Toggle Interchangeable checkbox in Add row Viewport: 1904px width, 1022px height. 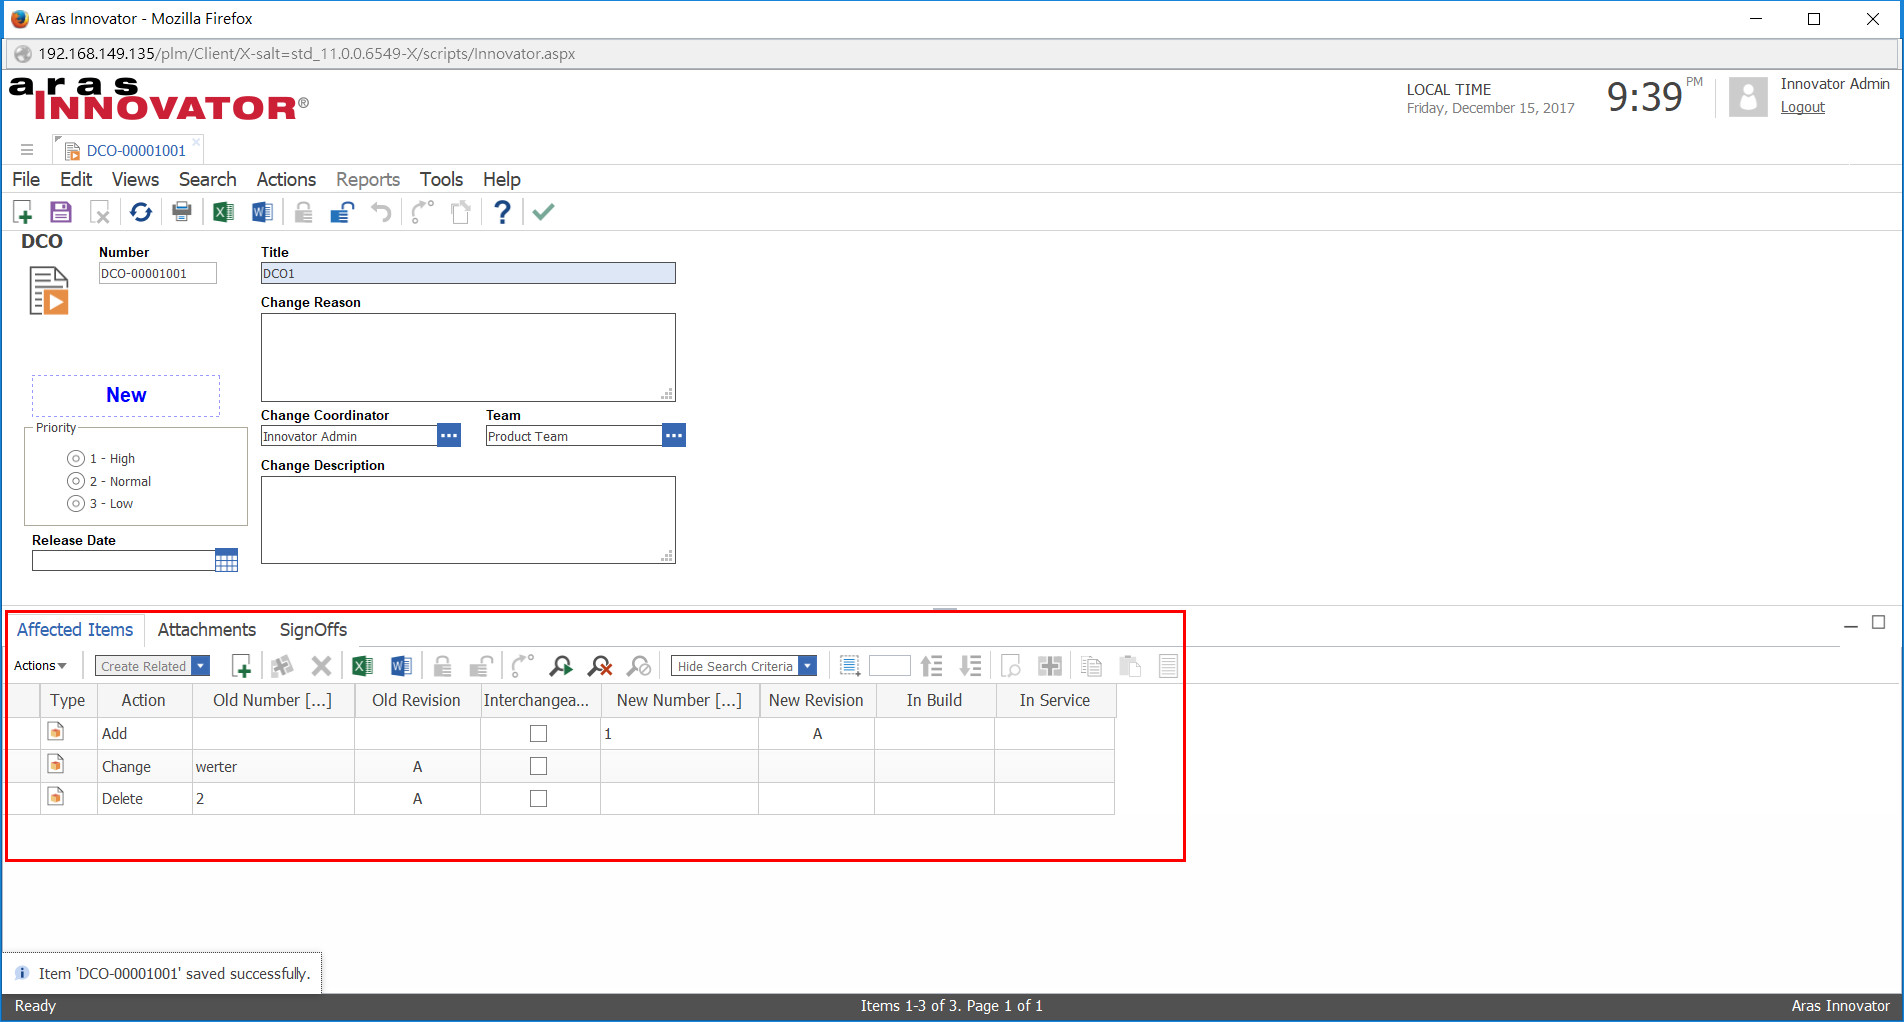[538, 734]
